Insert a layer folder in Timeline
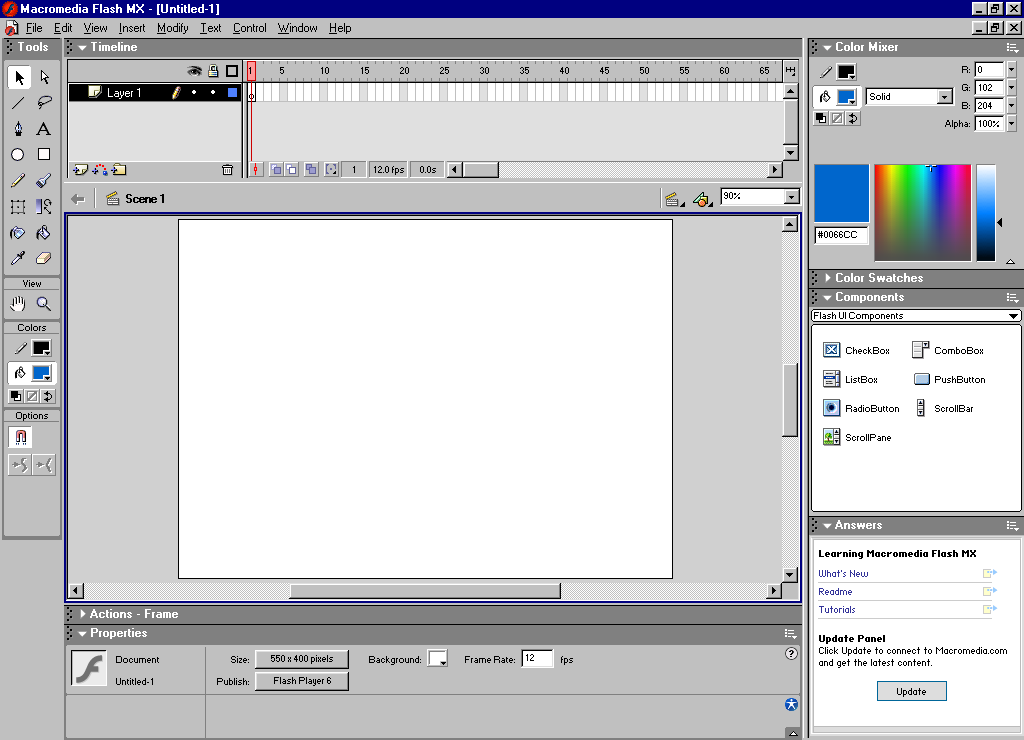 (x=119, y=170)
